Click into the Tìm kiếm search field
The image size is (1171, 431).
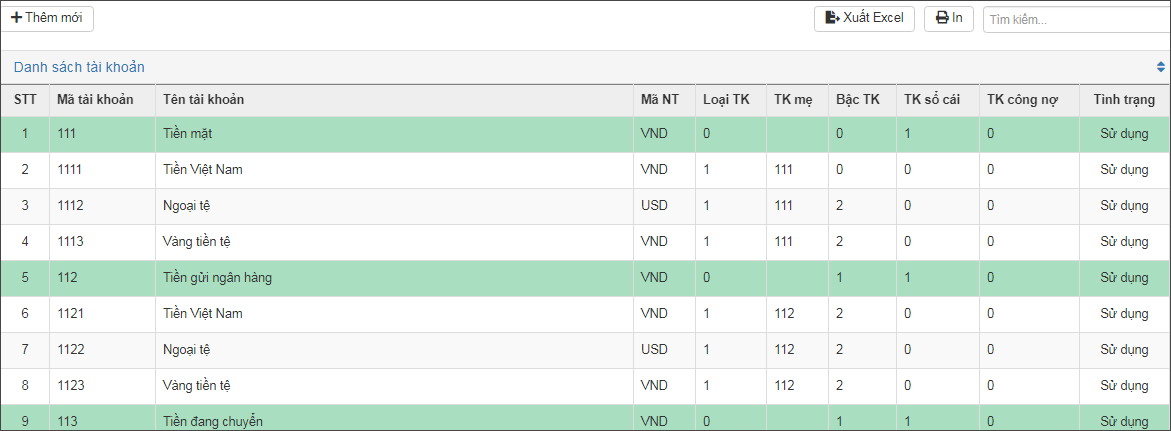point(1077,20)
